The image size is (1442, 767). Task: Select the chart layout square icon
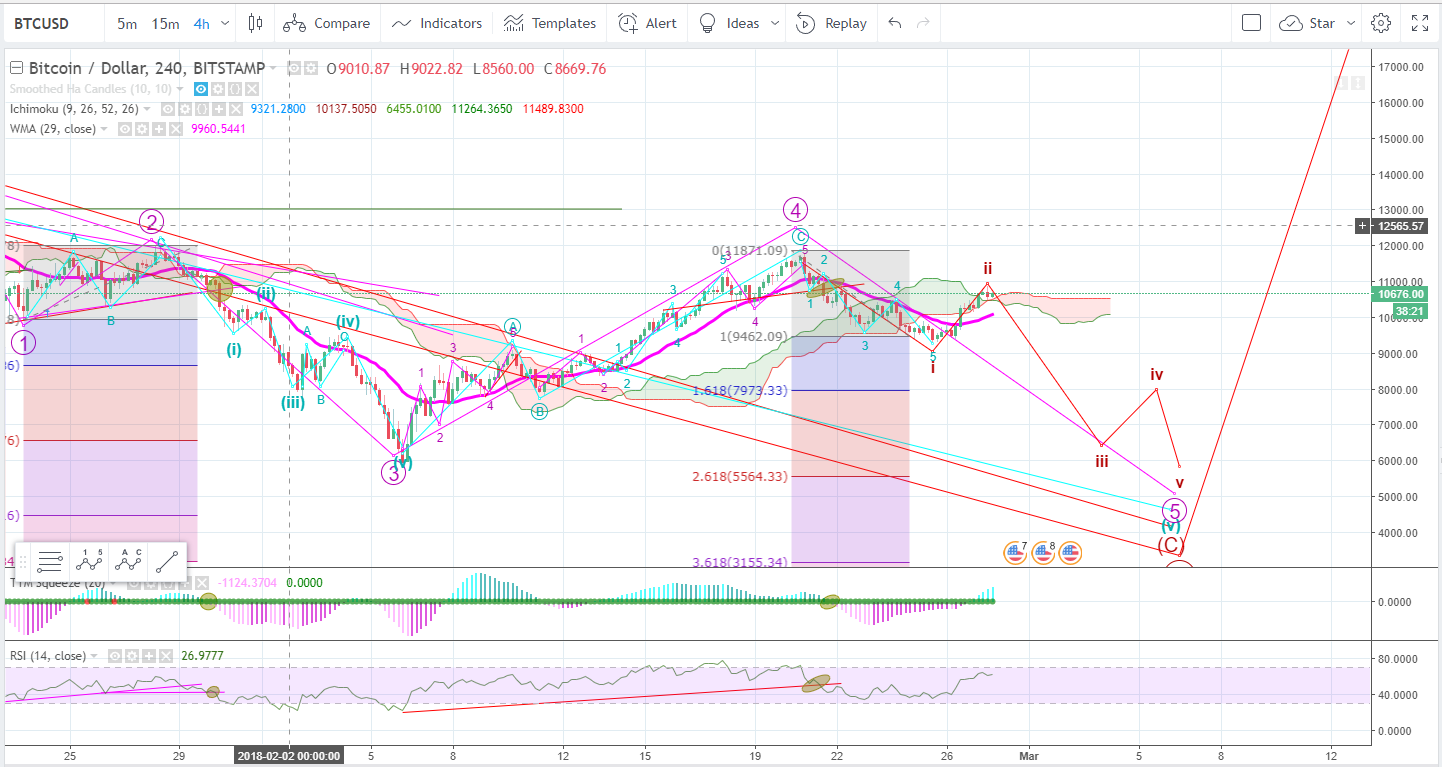click(1251, 23)
